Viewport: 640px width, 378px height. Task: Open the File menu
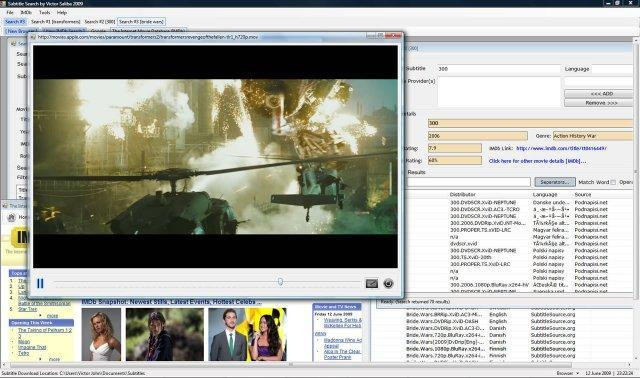tap(10, 13)
